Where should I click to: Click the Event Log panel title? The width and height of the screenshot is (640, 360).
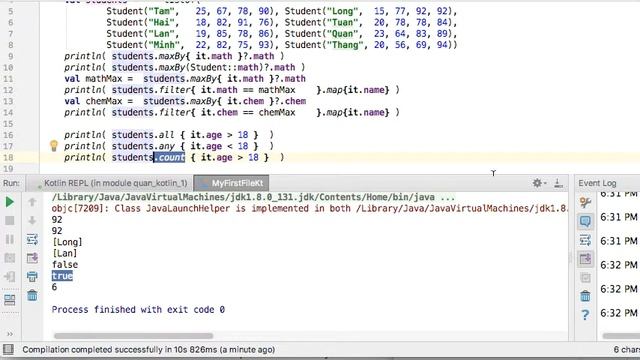pyautogui.click(x=597, y=183)
